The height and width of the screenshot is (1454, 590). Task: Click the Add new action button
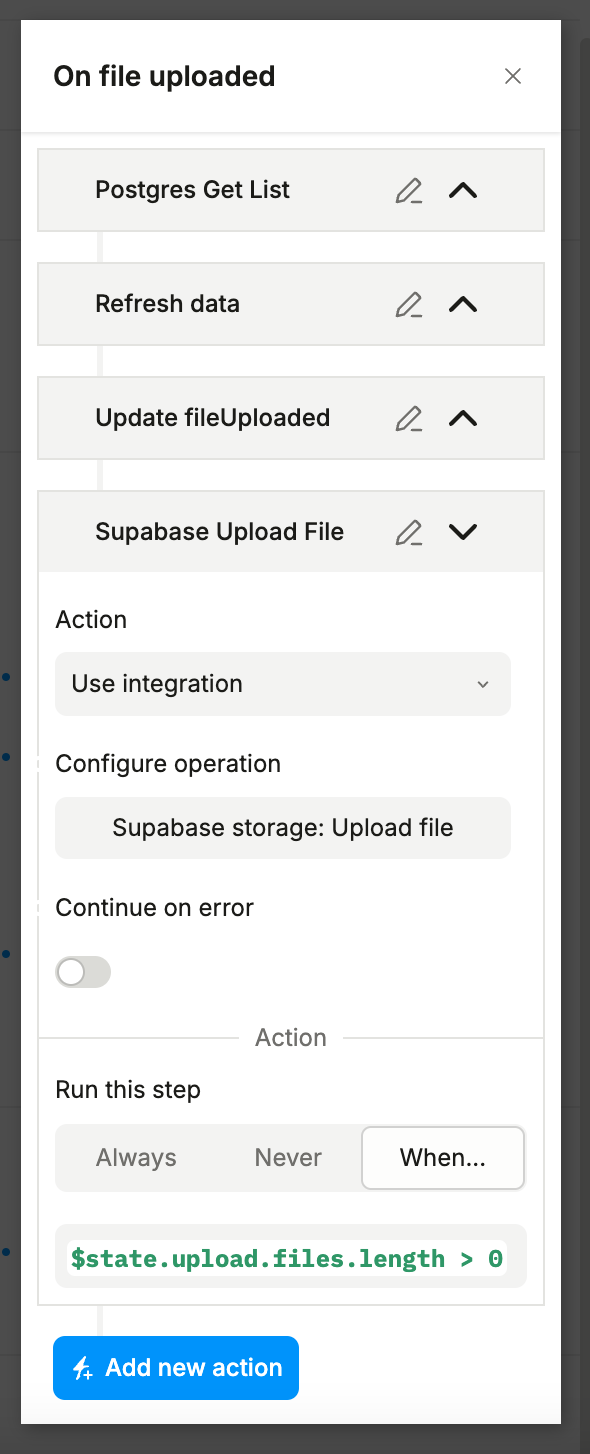(176, 1368)
